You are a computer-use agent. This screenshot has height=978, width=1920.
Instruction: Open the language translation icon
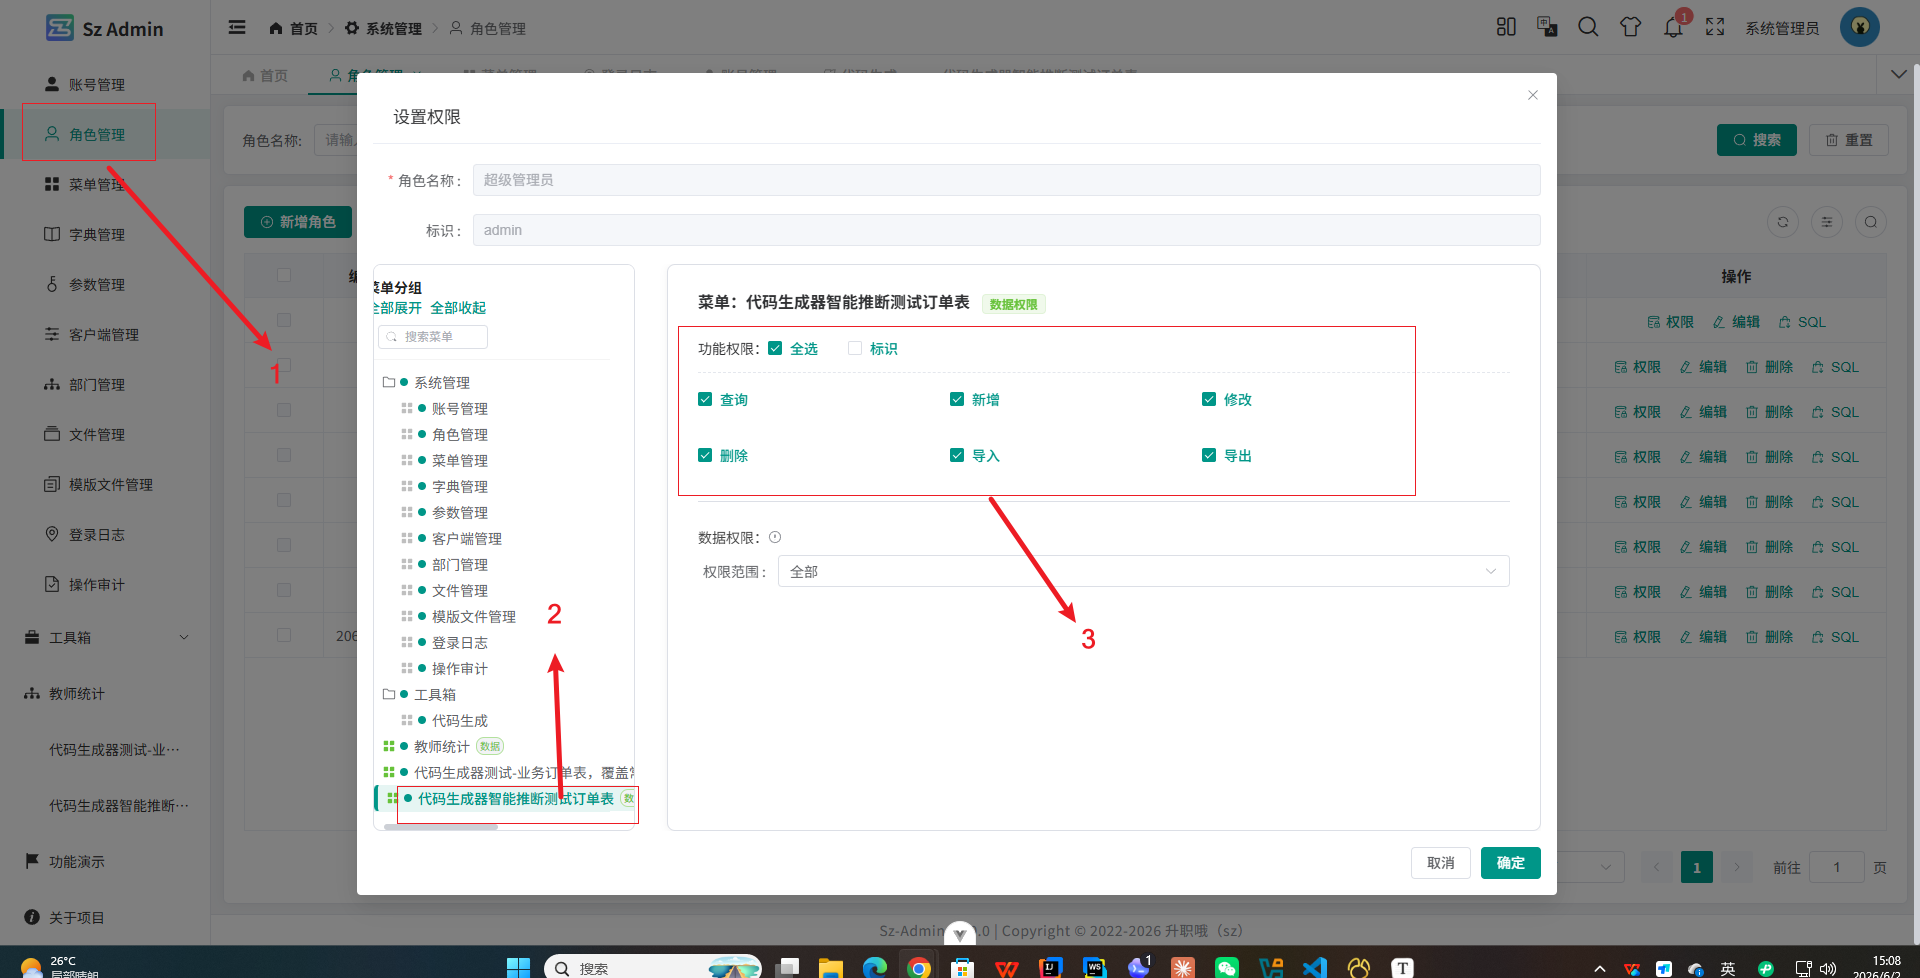click(x=1547, y=27)
